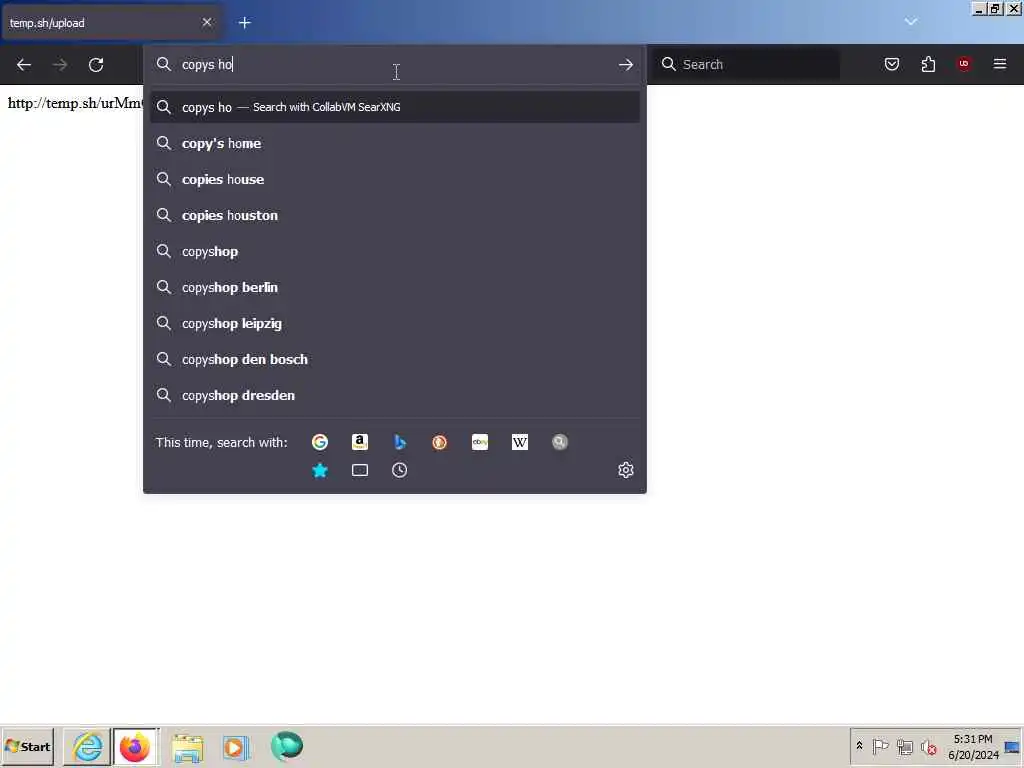Click in the Search box field
Image resolution: width=1024 pixels, height=768 pixels.
click(x=746, y=64)
